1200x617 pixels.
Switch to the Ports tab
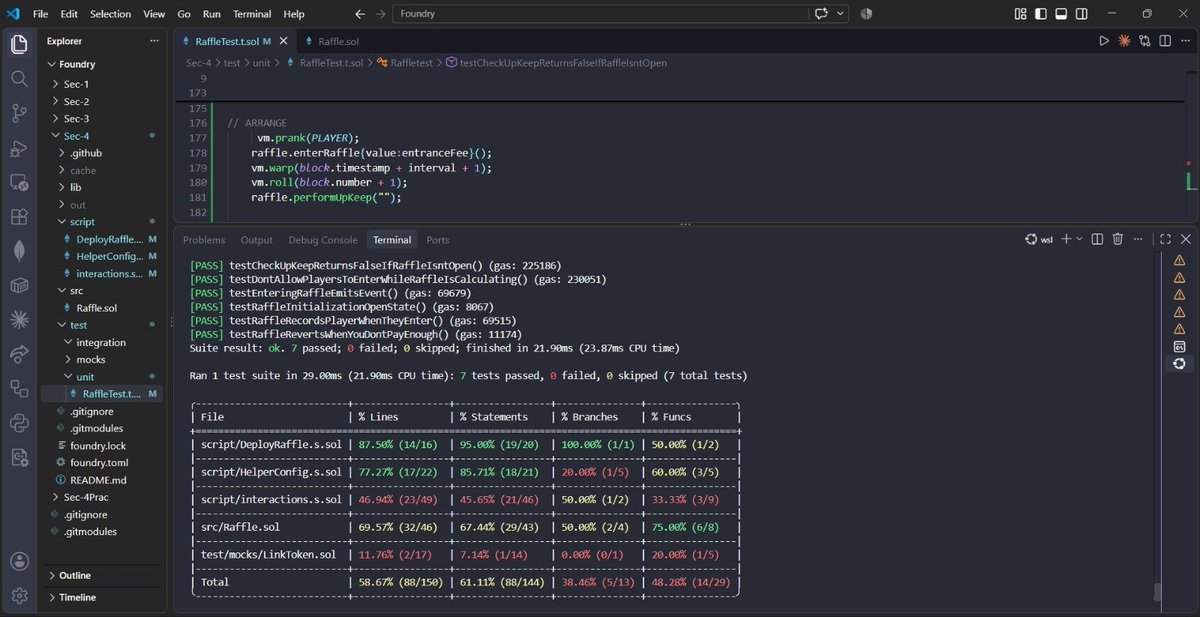[x=438, y=240]
